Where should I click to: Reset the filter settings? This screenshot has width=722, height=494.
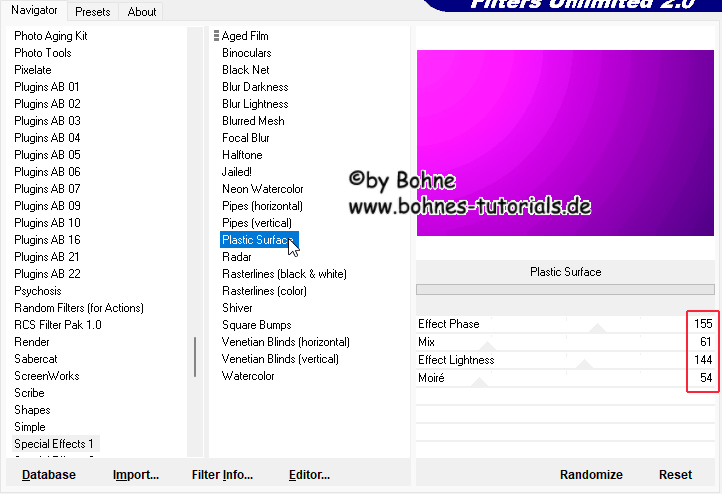pos(675,475)
